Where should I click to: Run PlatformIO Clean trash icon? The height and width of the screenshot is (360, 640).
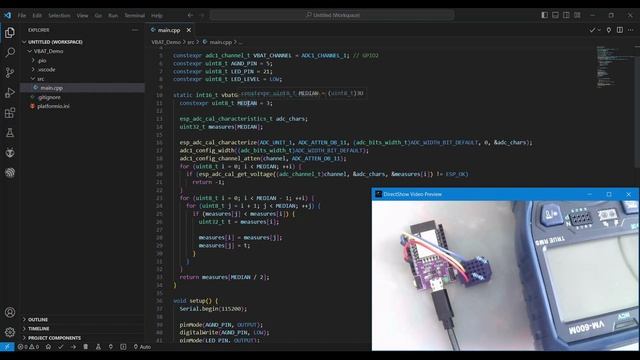tap(86, 347)
